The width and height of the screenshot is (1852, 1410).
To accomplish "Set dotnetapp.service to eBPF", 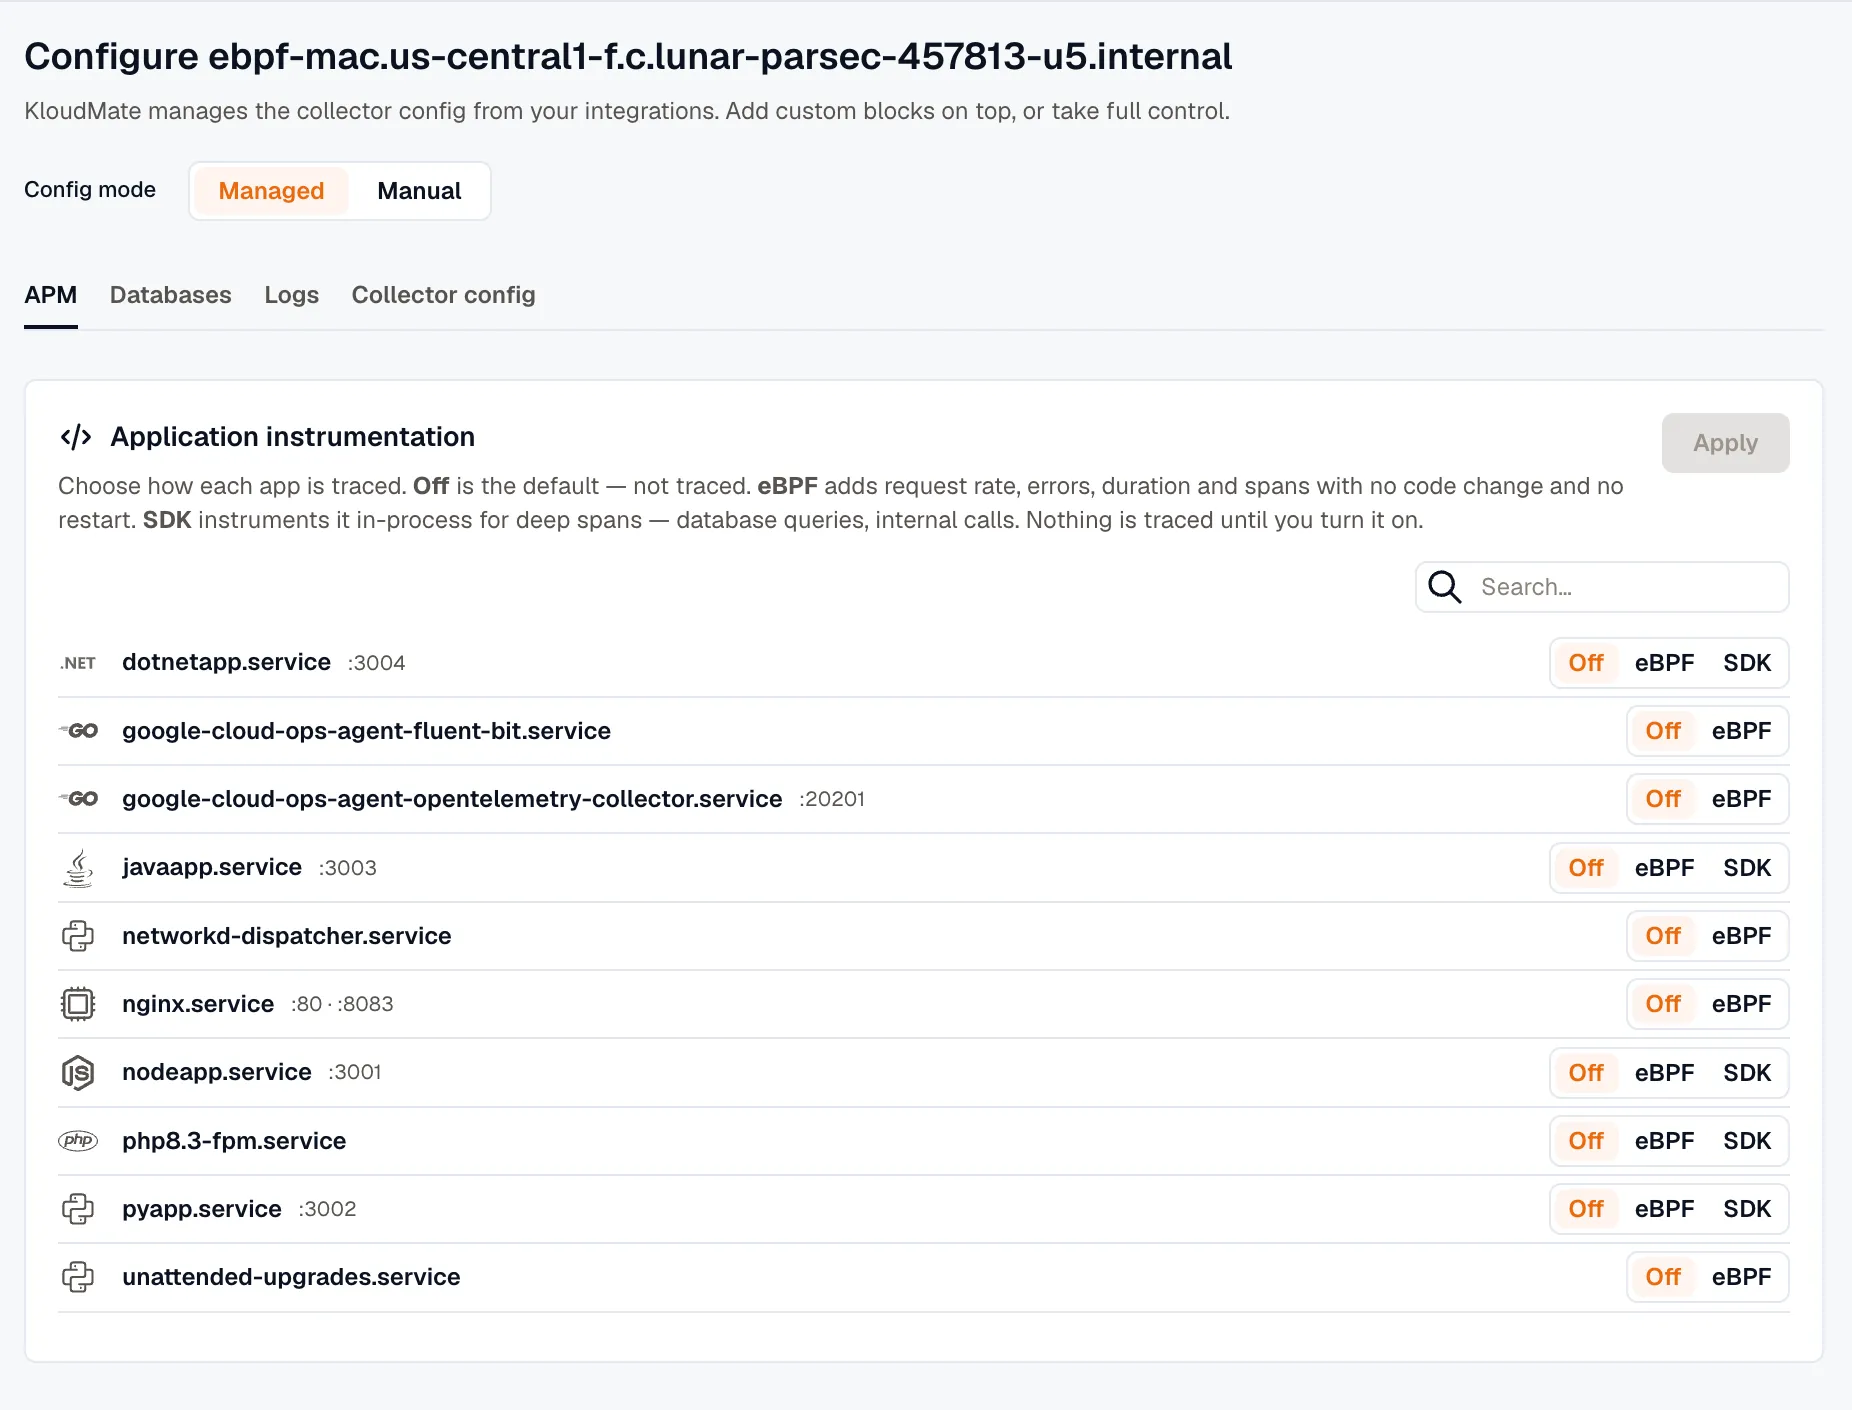I will [1664, 663].
